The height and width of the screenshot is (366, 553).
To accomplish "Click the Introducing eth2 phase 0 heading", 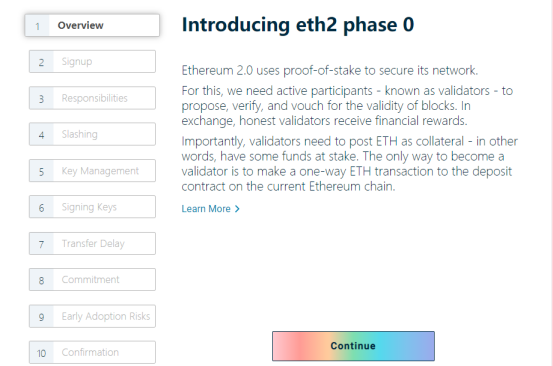I will (x=298, y=25).
